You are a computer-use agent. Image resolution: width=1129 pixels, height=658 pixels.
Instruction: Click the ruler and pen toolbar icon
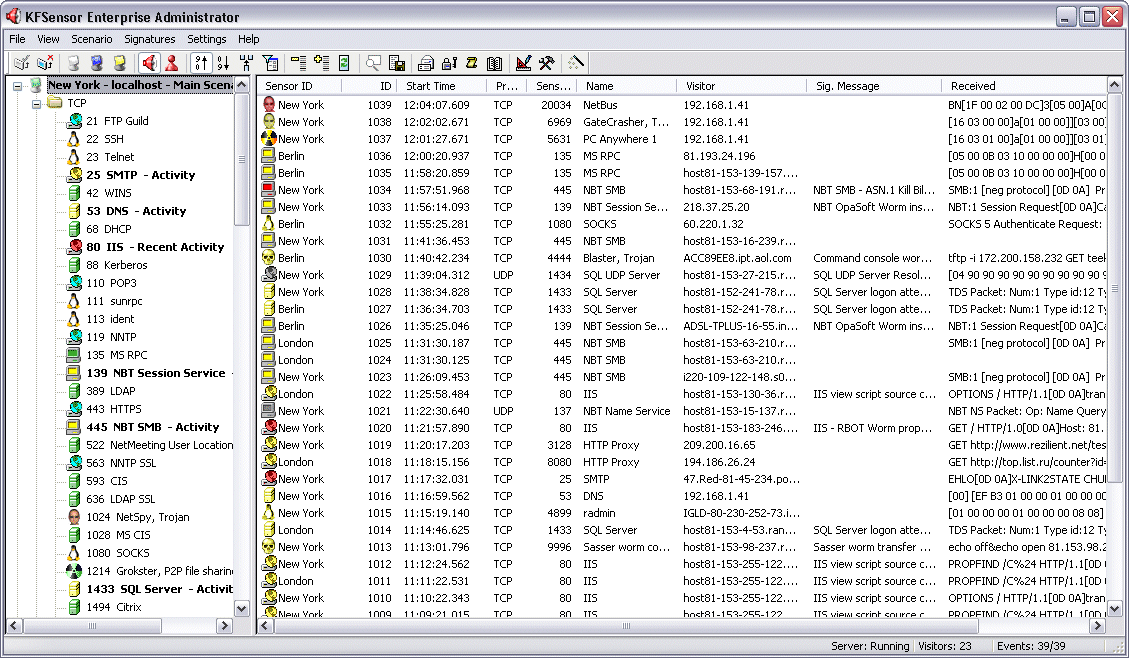(523, 63)
